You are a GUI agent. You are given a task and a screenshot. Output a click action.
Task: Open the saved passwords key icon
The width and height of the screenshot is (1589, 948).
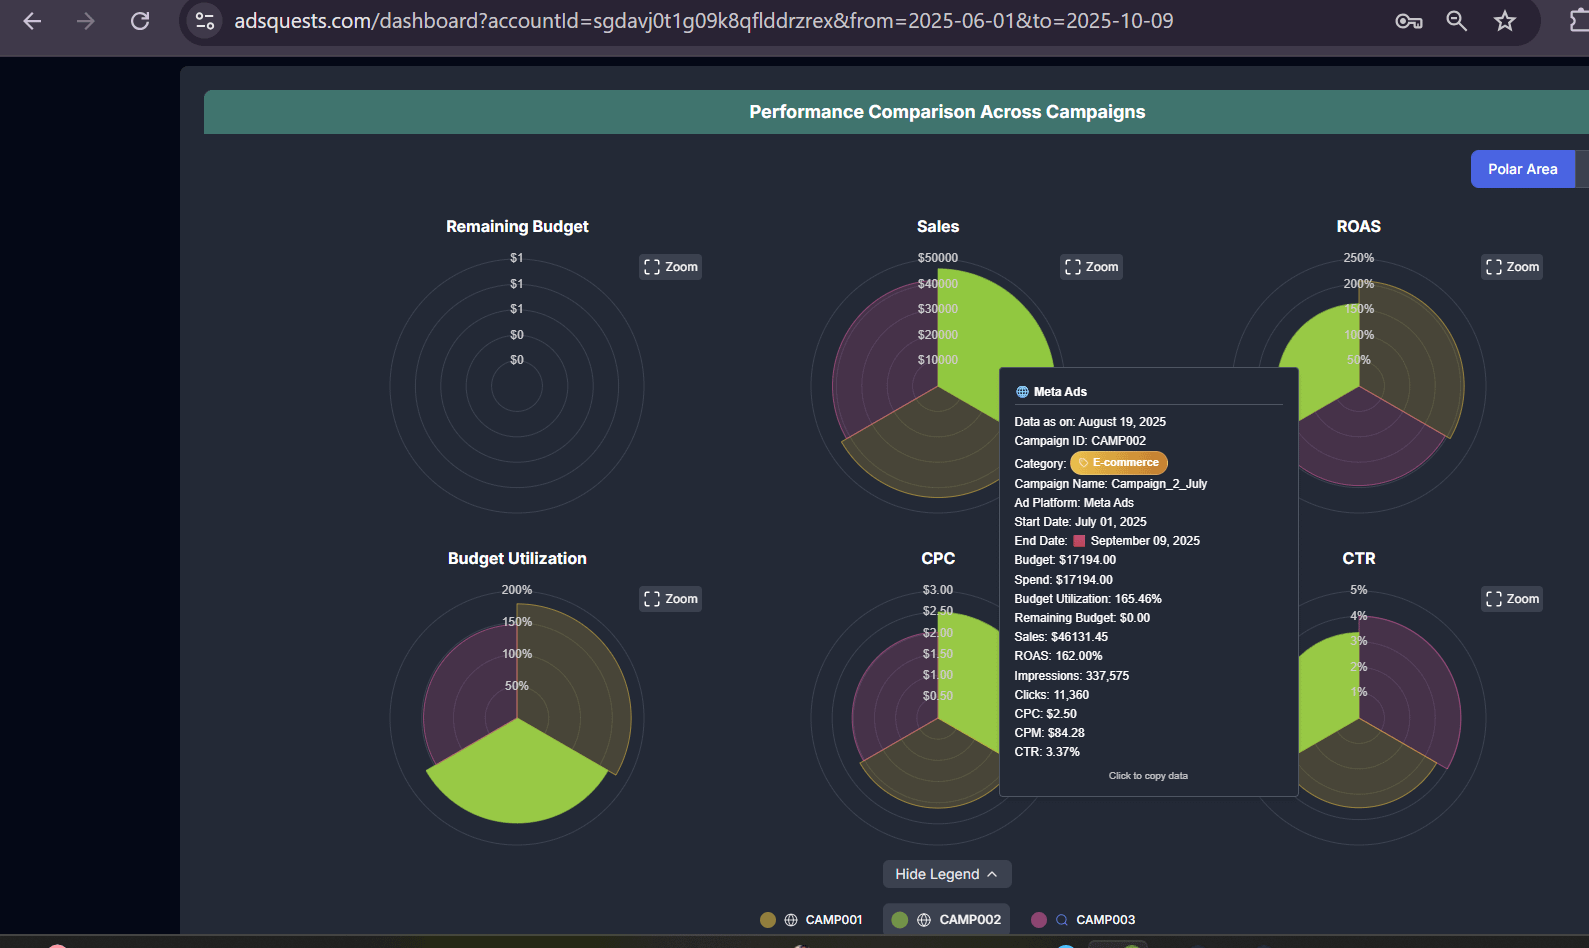pyautogui.click(x=1408, y=21)
